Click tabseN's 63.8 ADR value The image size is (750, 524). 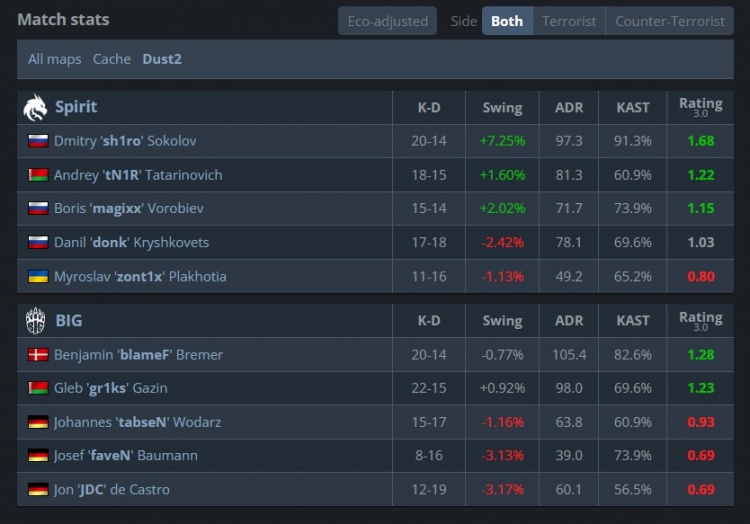click(x=569, y=422)
